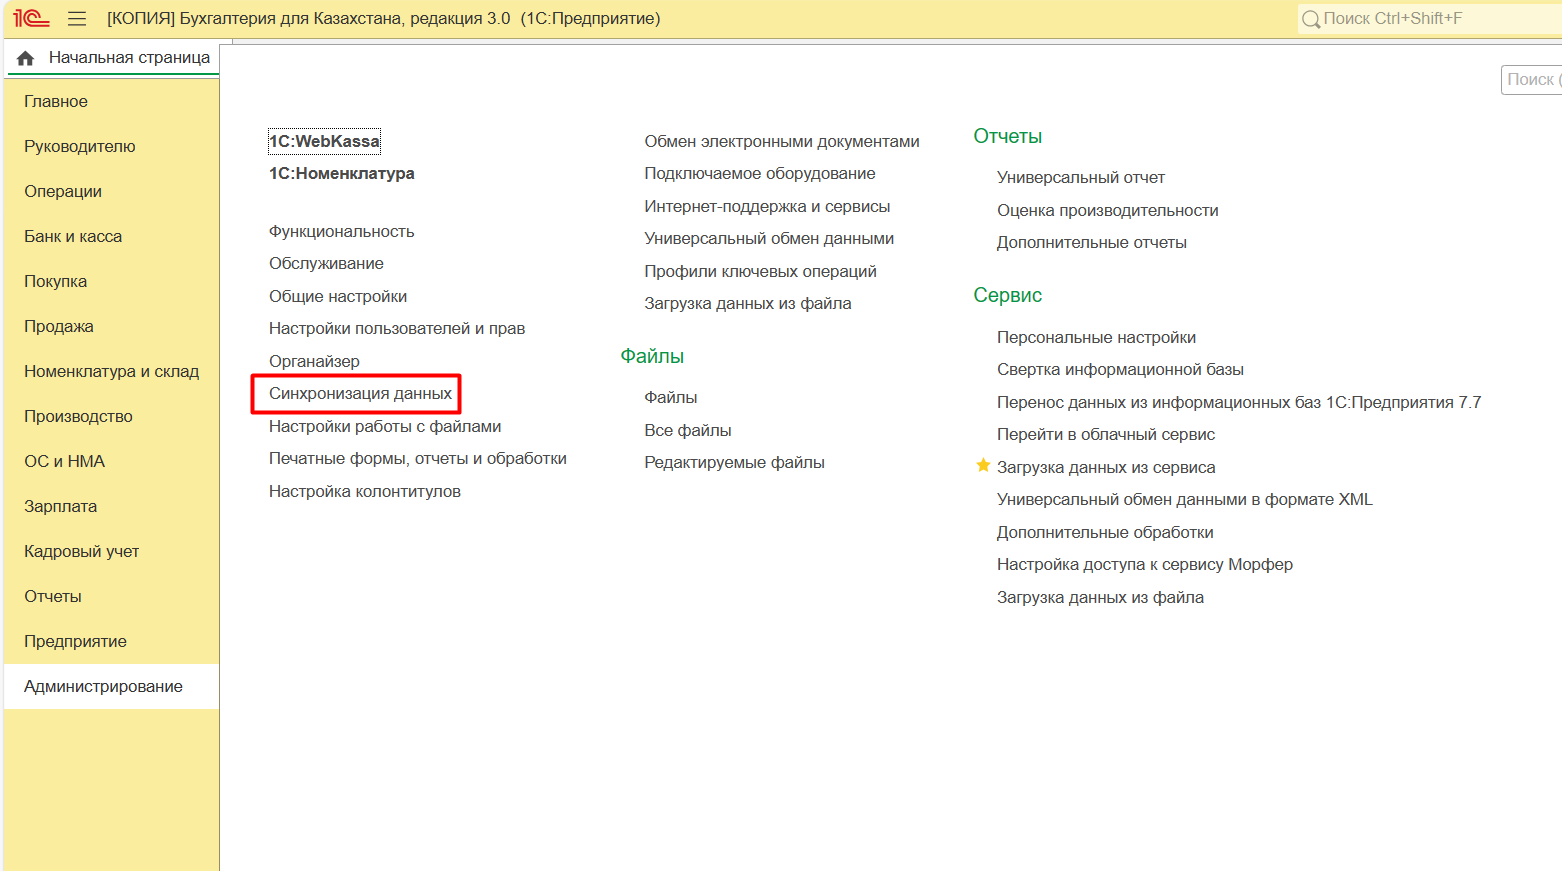This screenshot has height=871, width=1562.
Task: Click the yellow favorite star icon
Action: [983, 466]
